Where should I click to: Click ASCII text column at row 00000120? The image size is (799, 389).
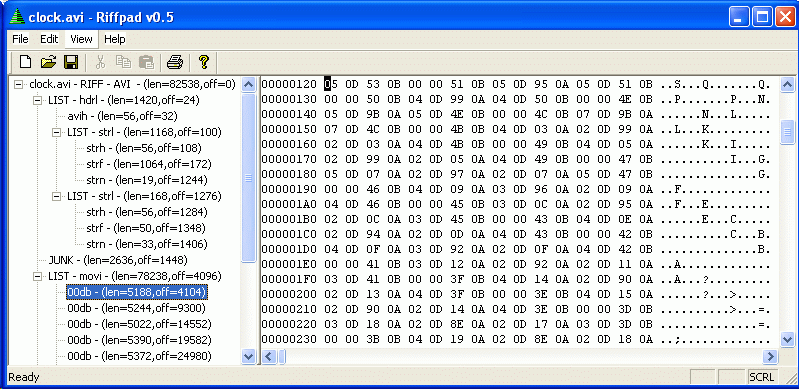click(715, 84)
